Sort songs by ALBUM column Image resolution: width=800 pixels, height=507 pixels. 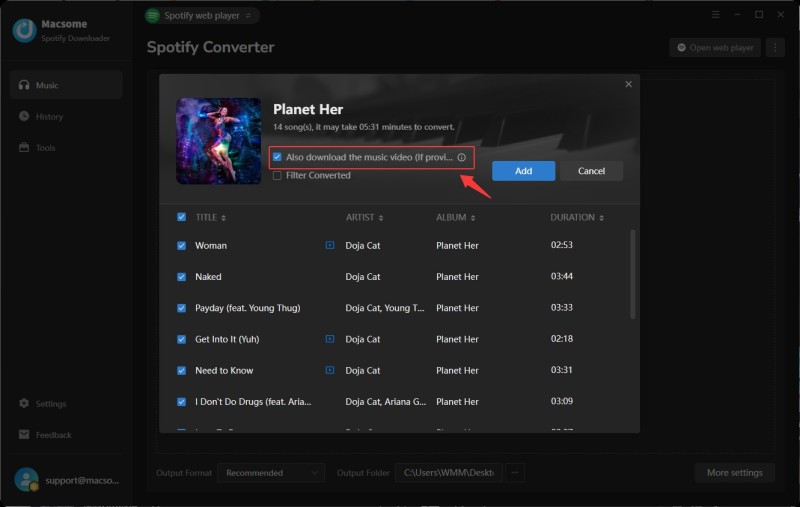(x=456, y=217)
